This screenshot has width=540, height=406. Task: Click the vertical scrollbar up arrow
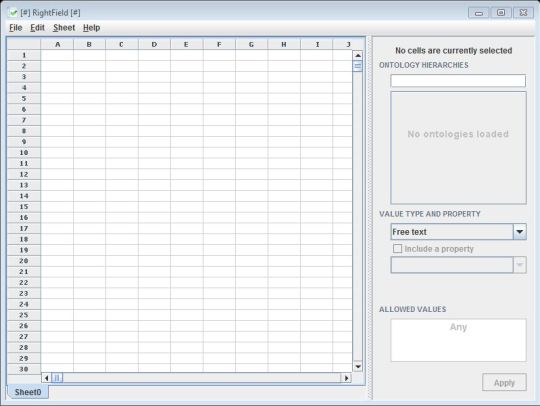coord(358,55)
